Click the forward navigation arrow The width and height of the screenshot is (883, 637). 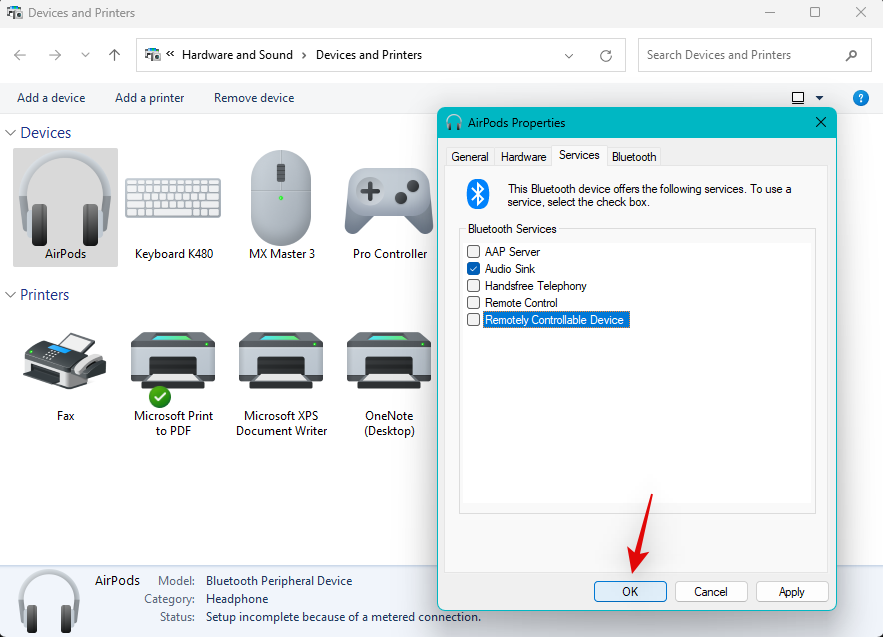tap(55, 55)
